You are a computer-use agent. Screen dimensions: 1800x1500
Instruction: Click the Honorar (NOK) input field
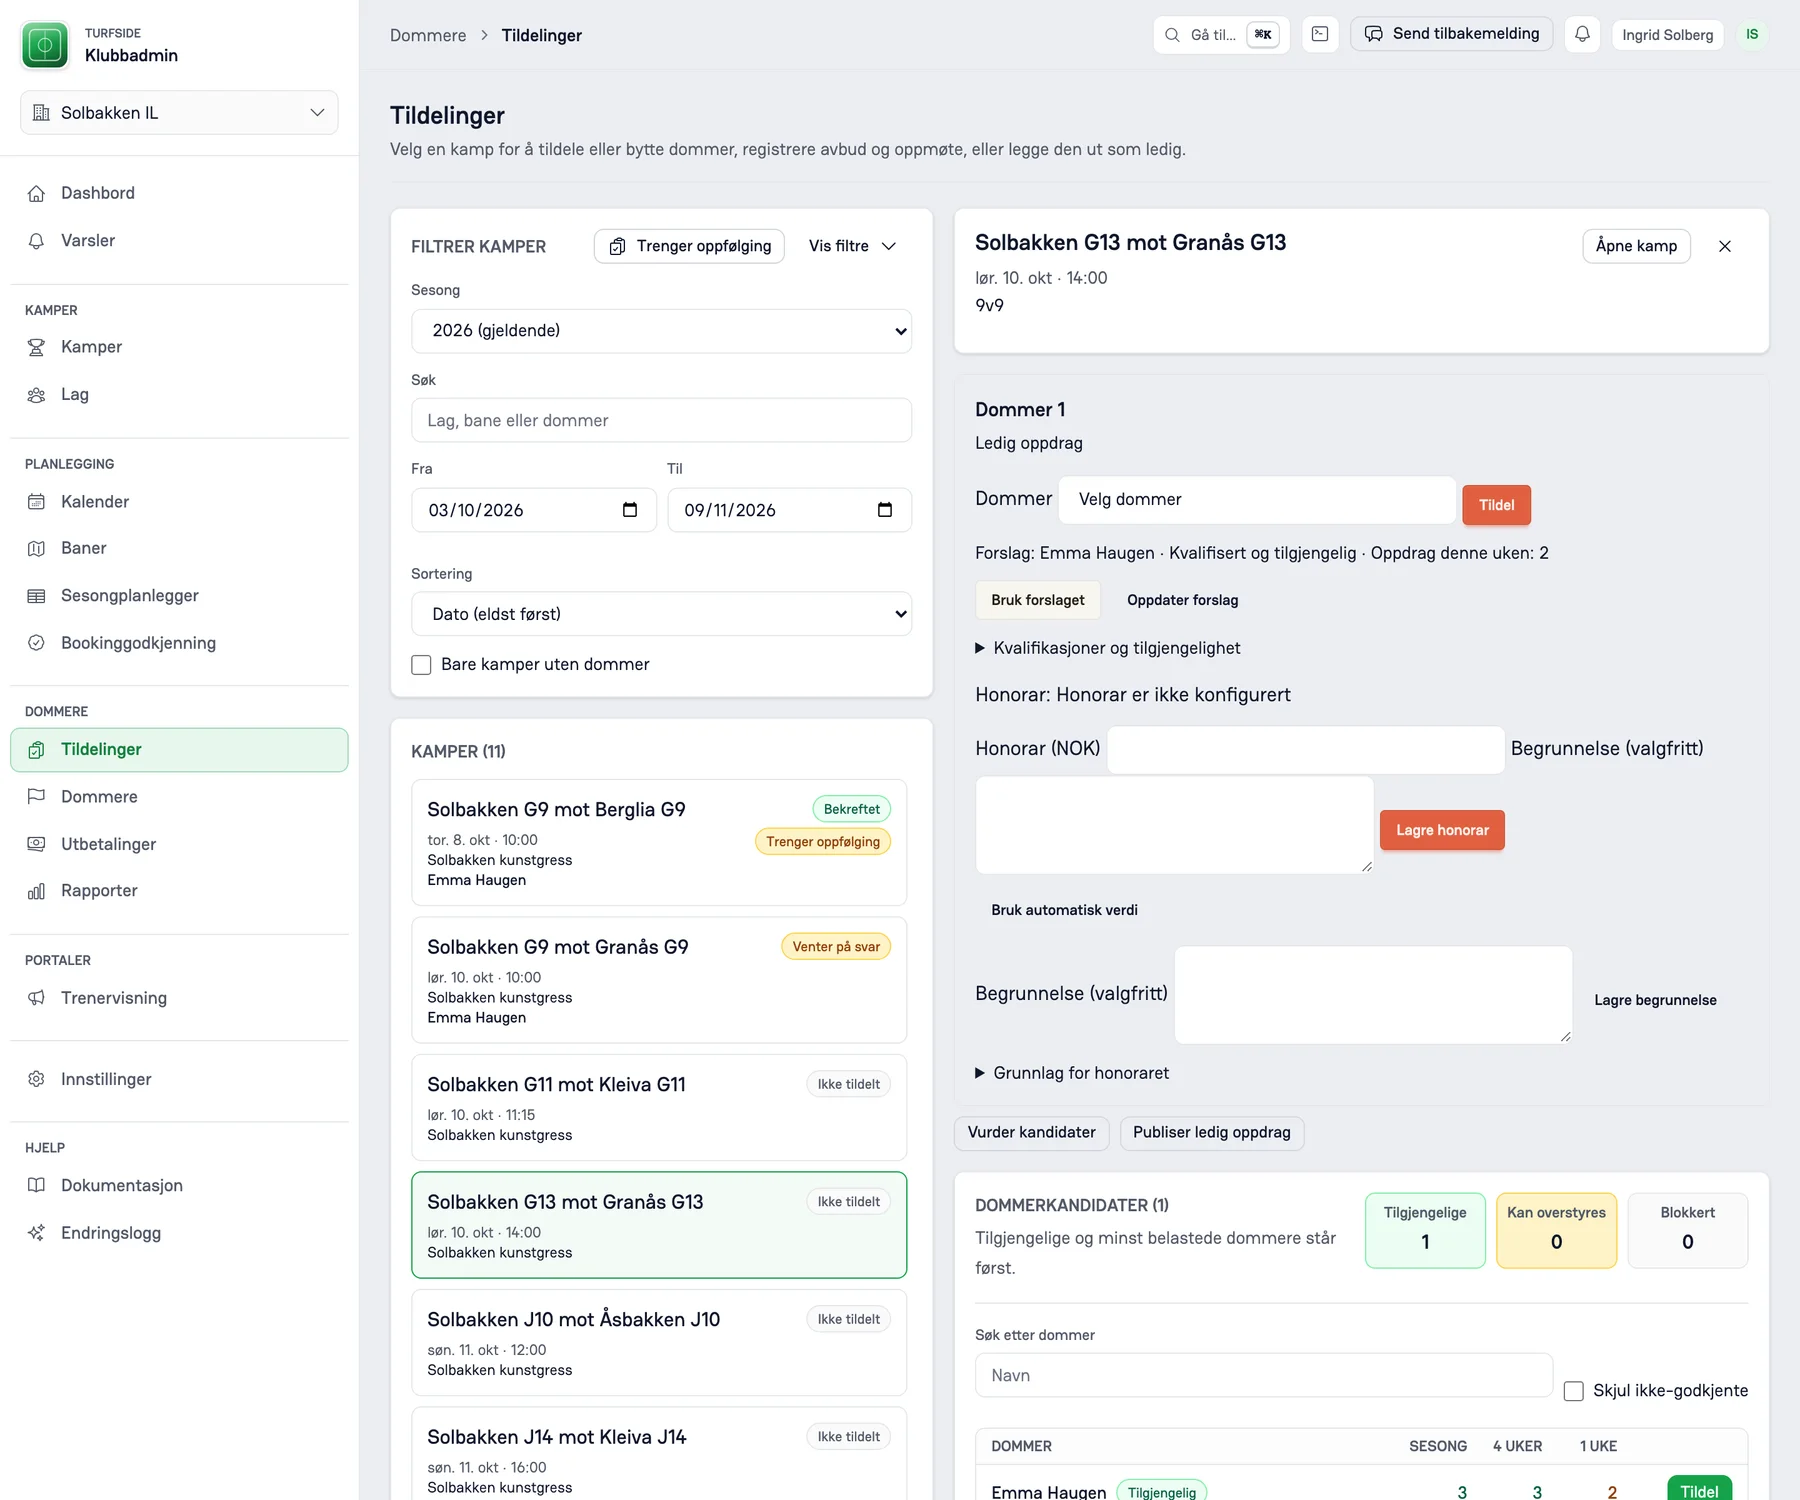(x=1305, y=750)
